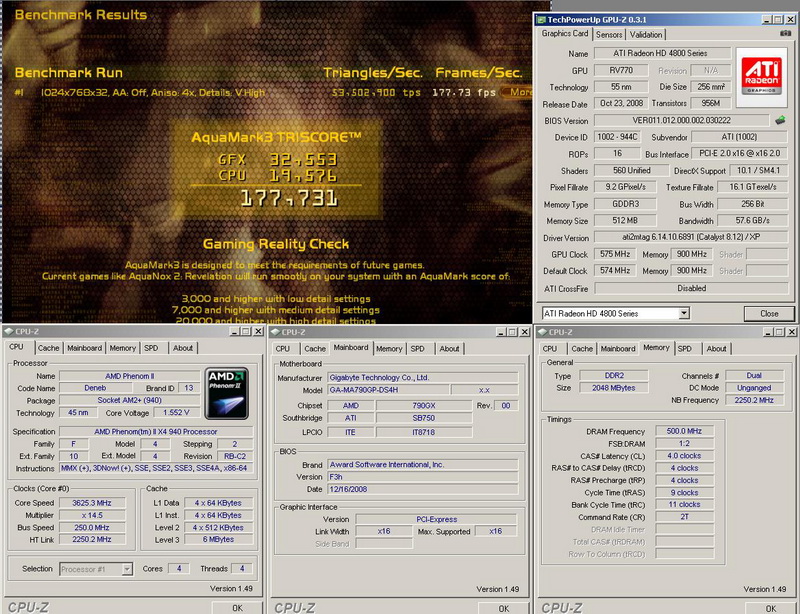Click the AquaMark3 total score 177,731
The width and height of the screenshot is (800, 614).
pyautogui.click(x=289, y=198)
